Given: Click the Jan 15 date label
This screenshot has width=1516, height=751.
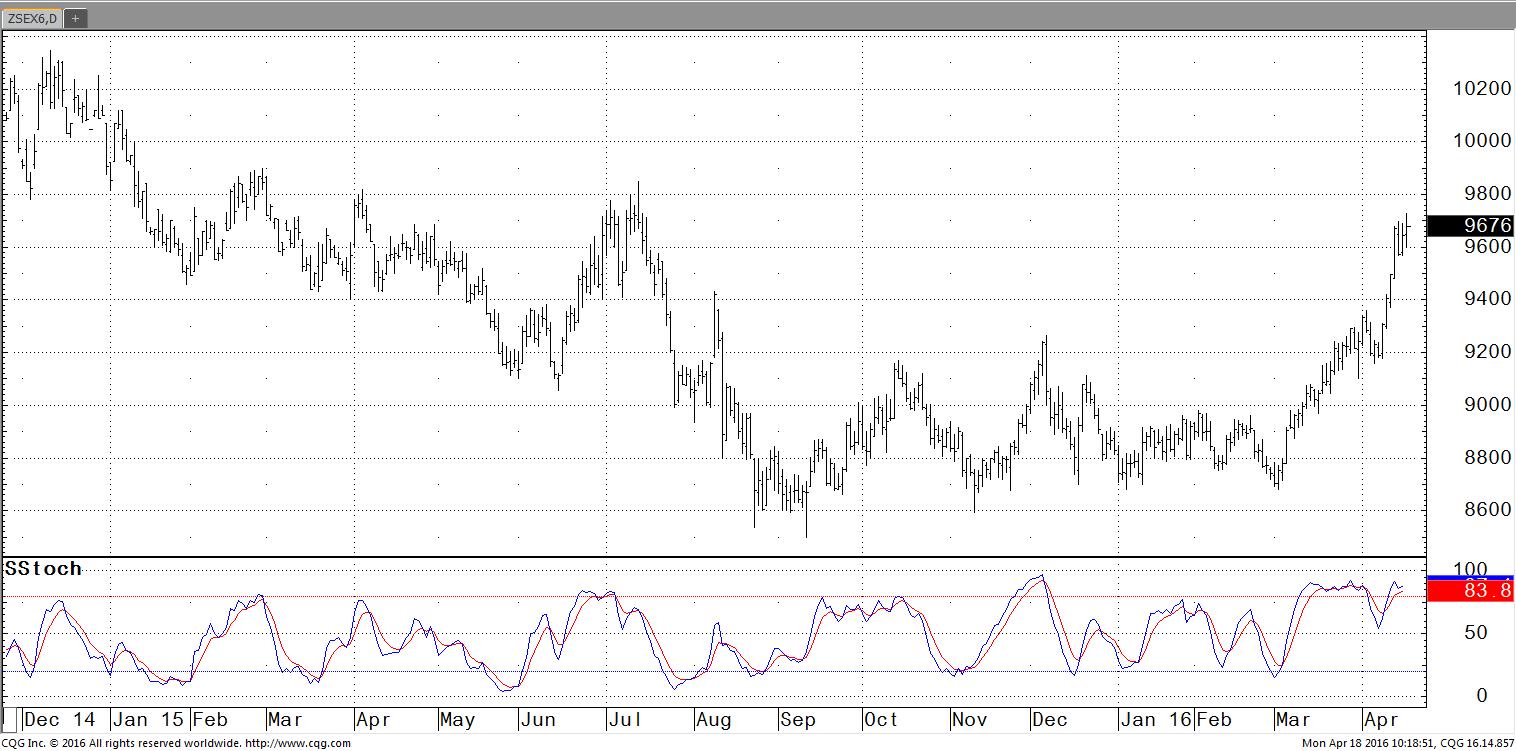Looking at the screenshot, I should coord(147,720).
